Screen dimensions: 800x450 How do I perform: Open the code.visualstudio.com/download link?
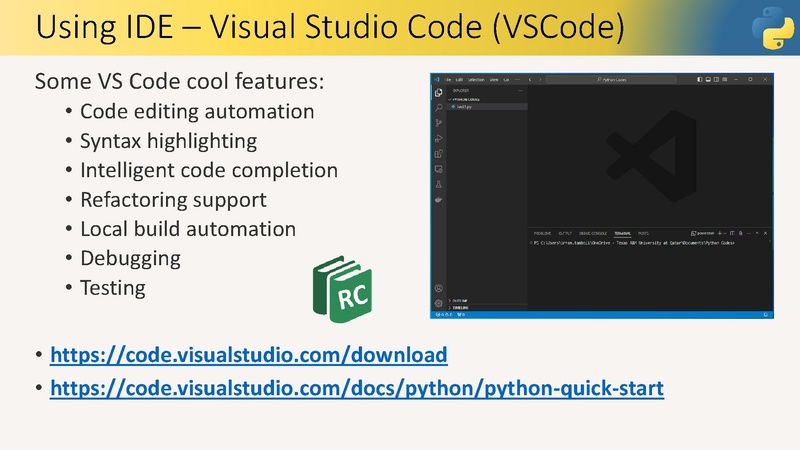pyautogui.click(x=248, y=355)
